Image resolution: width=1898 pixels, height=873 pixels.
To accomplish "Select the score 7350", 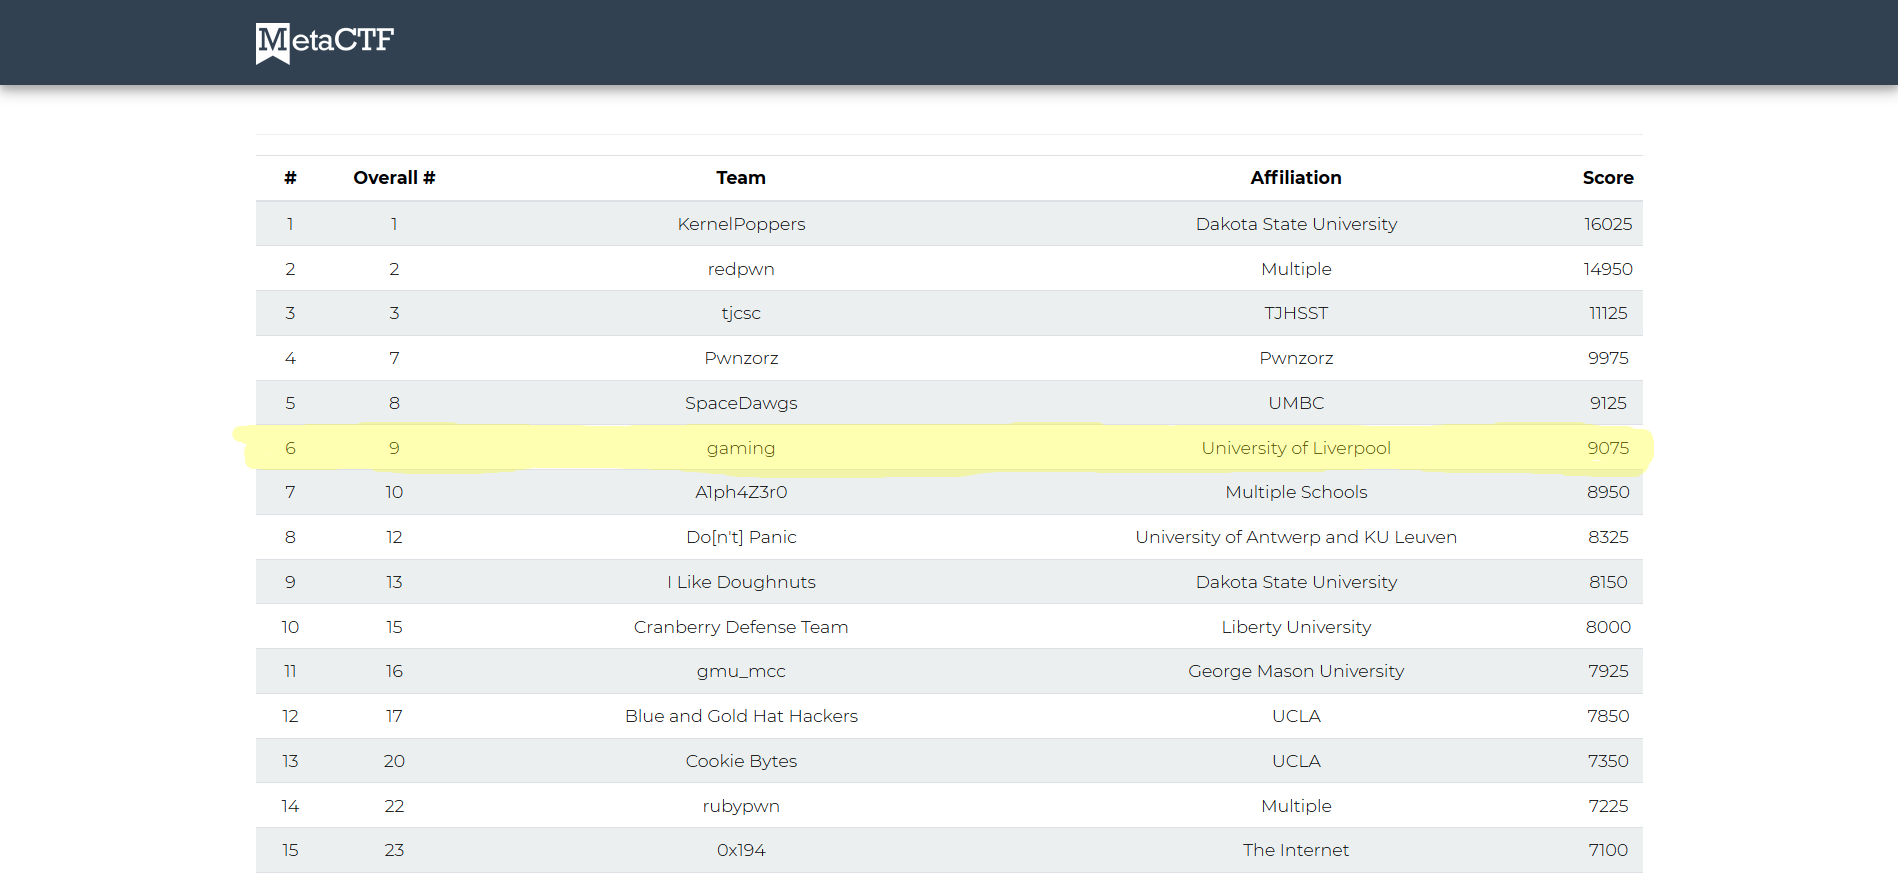I will click(1608, 761).
